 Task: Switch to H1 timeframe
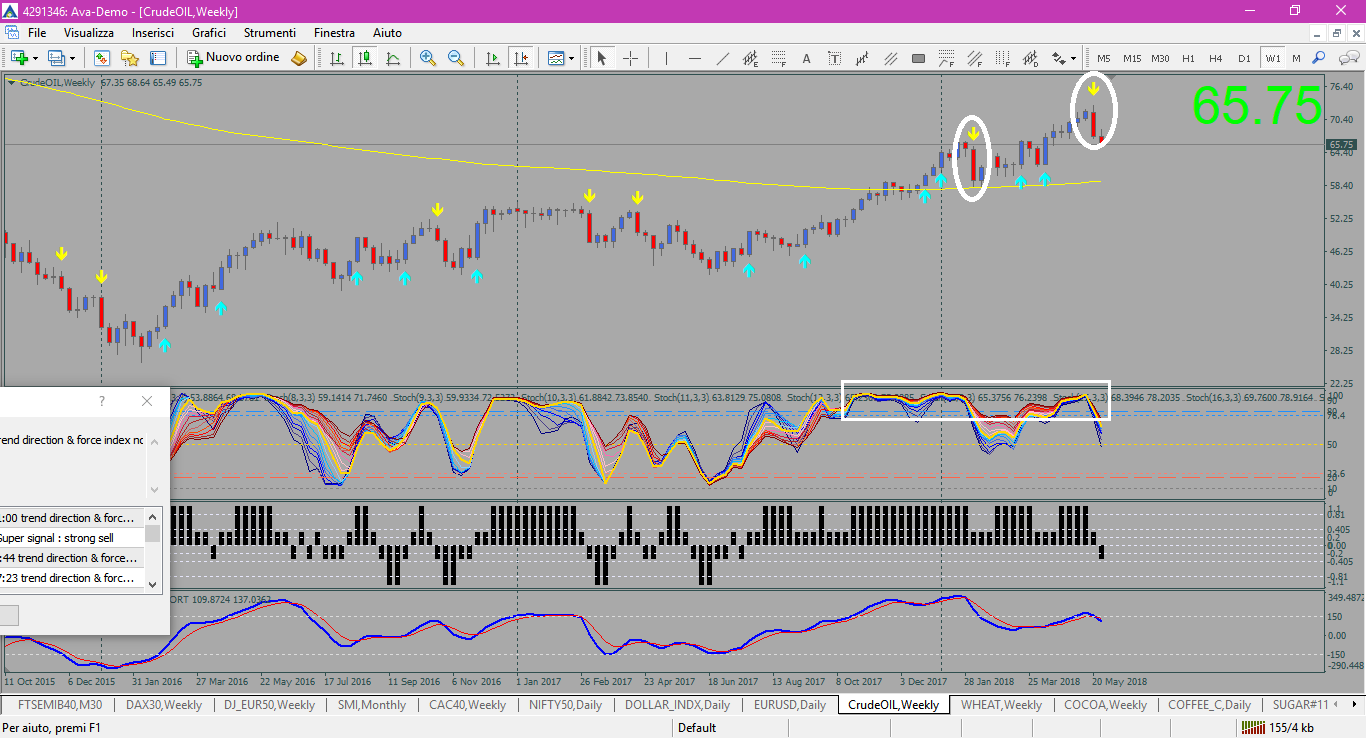pyautogui.click(x=1188, y=58)
